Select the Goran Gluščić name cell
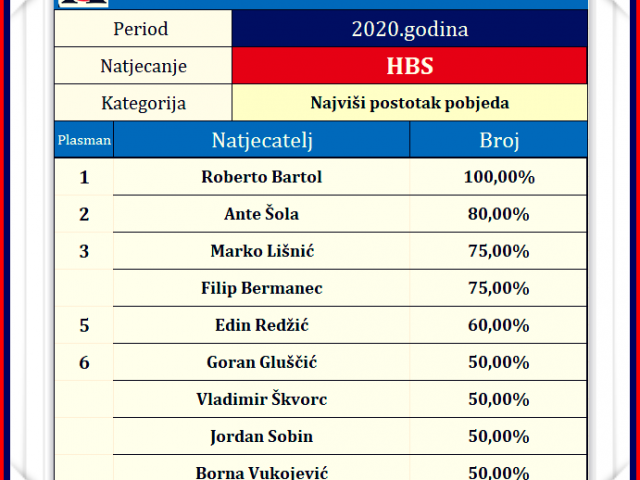 [x=262, y=363]
